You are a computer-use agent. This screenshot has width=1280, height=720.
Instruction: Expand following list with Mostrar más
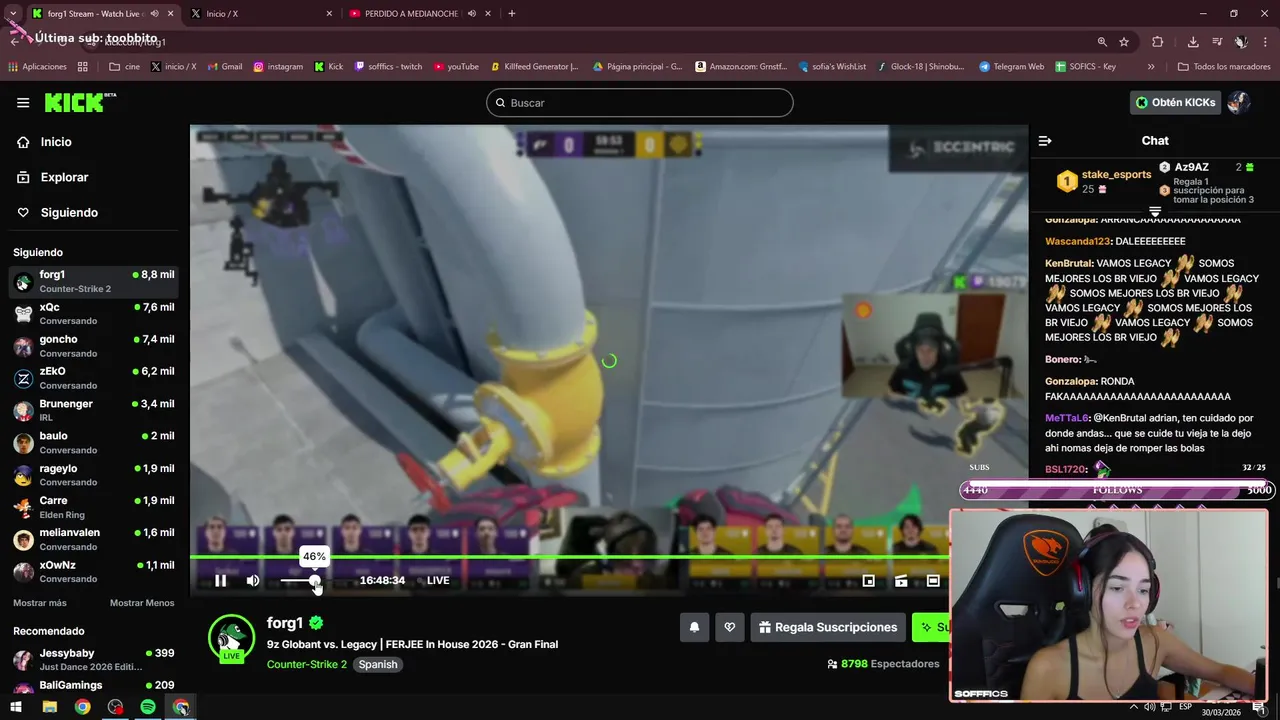click(x=40, y=603)
